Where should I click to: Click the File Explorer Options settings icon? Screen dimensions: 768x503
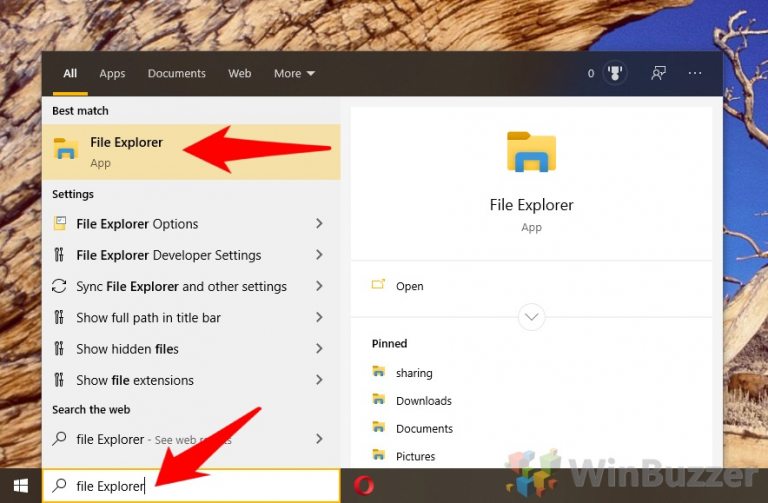coord(60,223)
